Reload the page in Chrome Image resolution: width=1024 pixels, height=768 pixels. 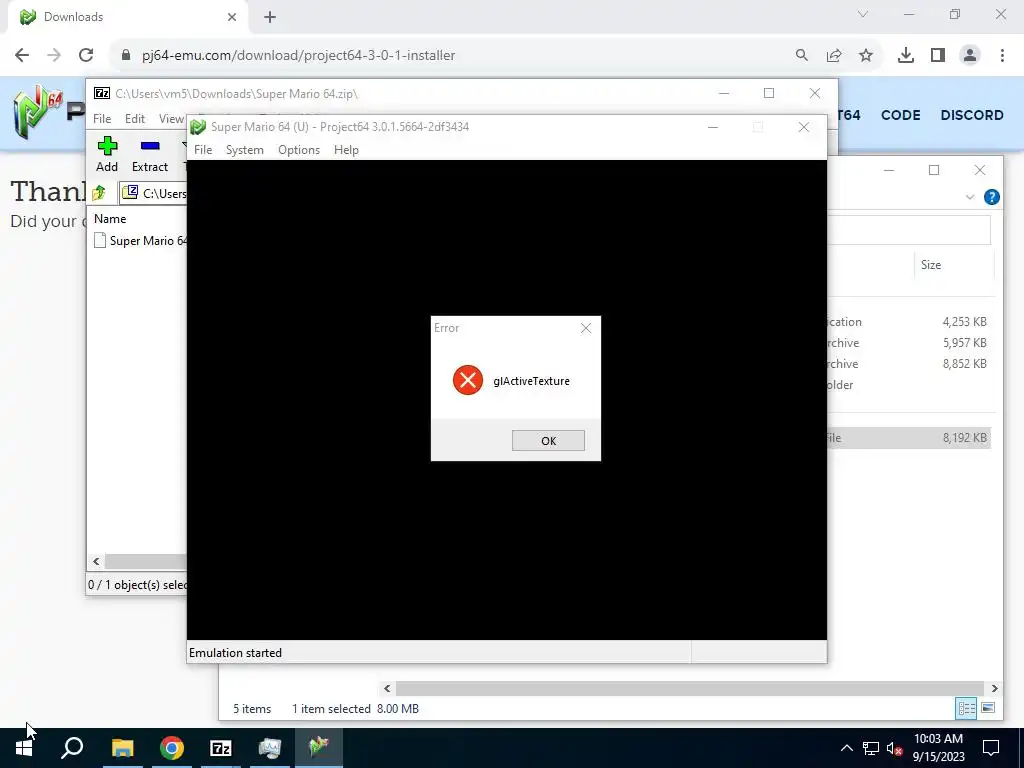tap(86, 55)
